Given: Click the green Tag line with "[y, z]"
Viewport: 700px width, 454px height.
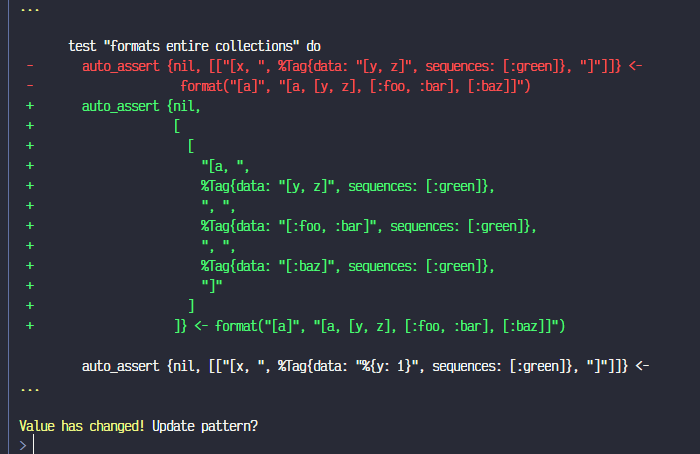Looking at the screenshot, I should (x=348, y=186).
